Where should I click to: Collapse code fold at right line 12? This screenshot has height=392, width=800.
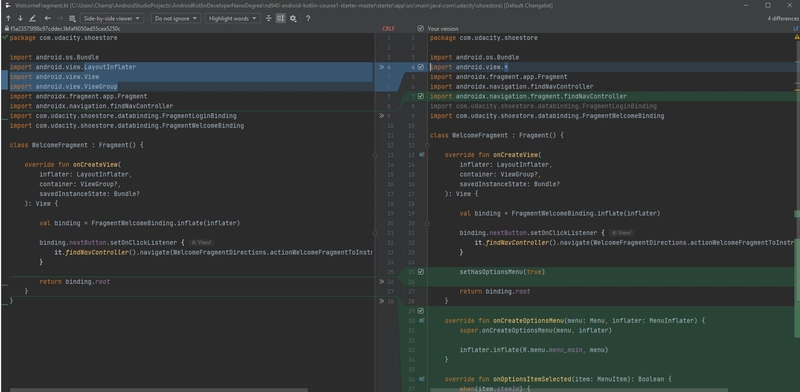click(427, 145)
